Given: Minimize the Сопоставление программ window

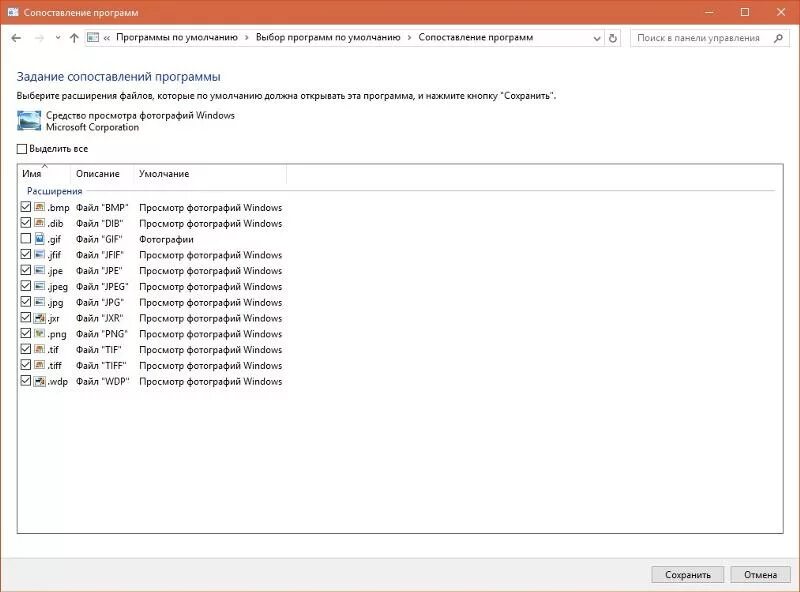Looking at the screenshot, I should coord(709,12).
